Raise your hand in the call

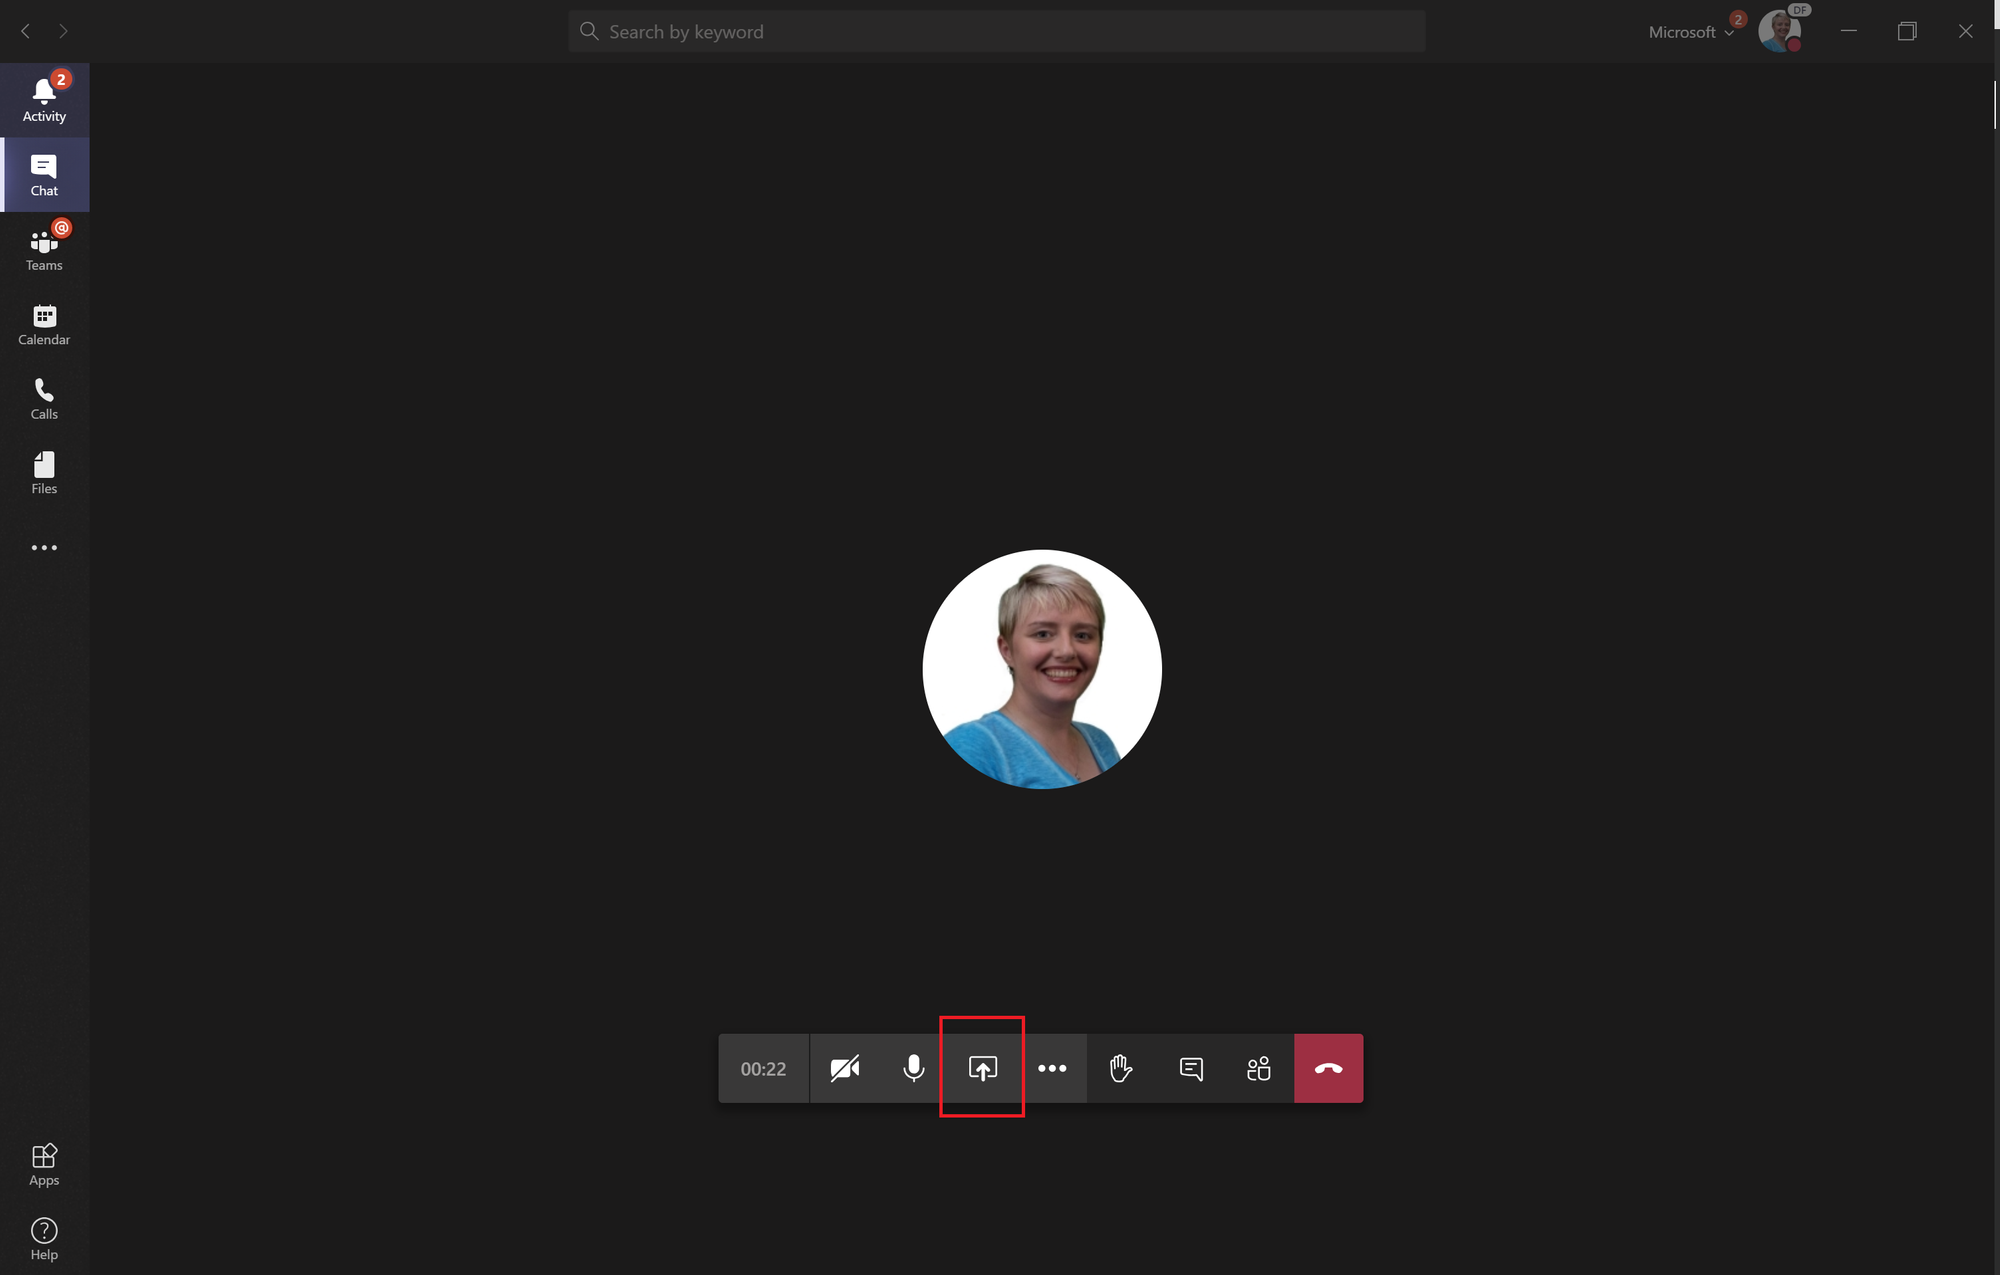[1120, 1067]
